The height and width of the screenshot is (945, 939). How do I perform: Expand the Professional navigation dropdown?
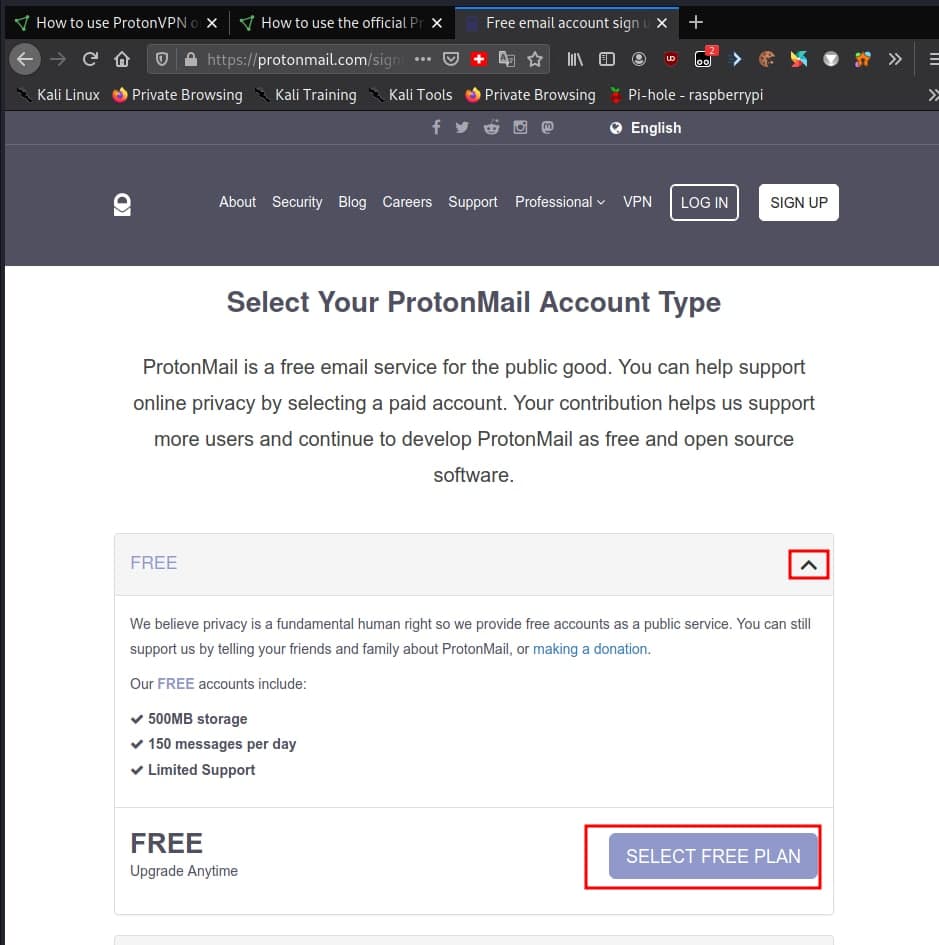tap(560, 202)
